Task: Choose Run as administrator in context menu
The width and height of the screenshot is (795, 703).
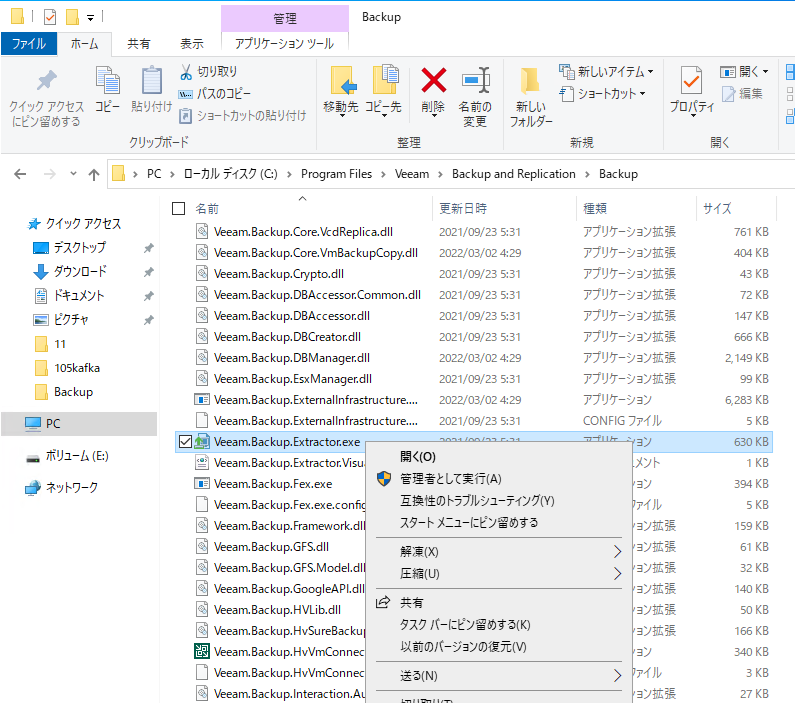Action: (451, 478)
